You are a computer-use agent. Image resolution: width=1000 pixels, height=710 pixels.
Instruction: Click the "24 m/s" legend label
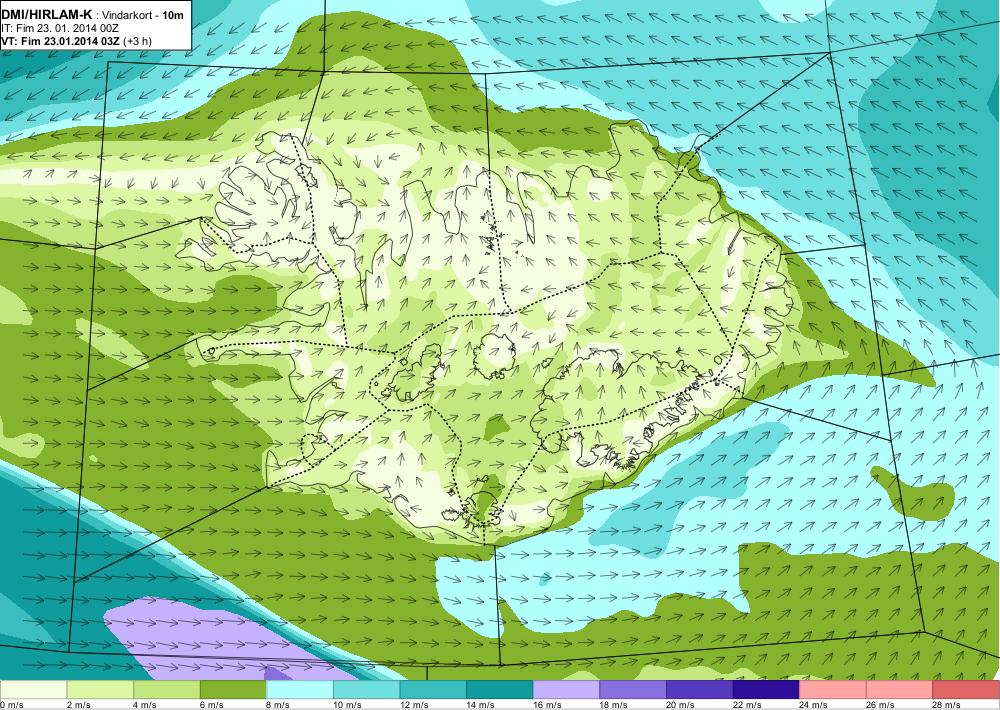[814, 705]
